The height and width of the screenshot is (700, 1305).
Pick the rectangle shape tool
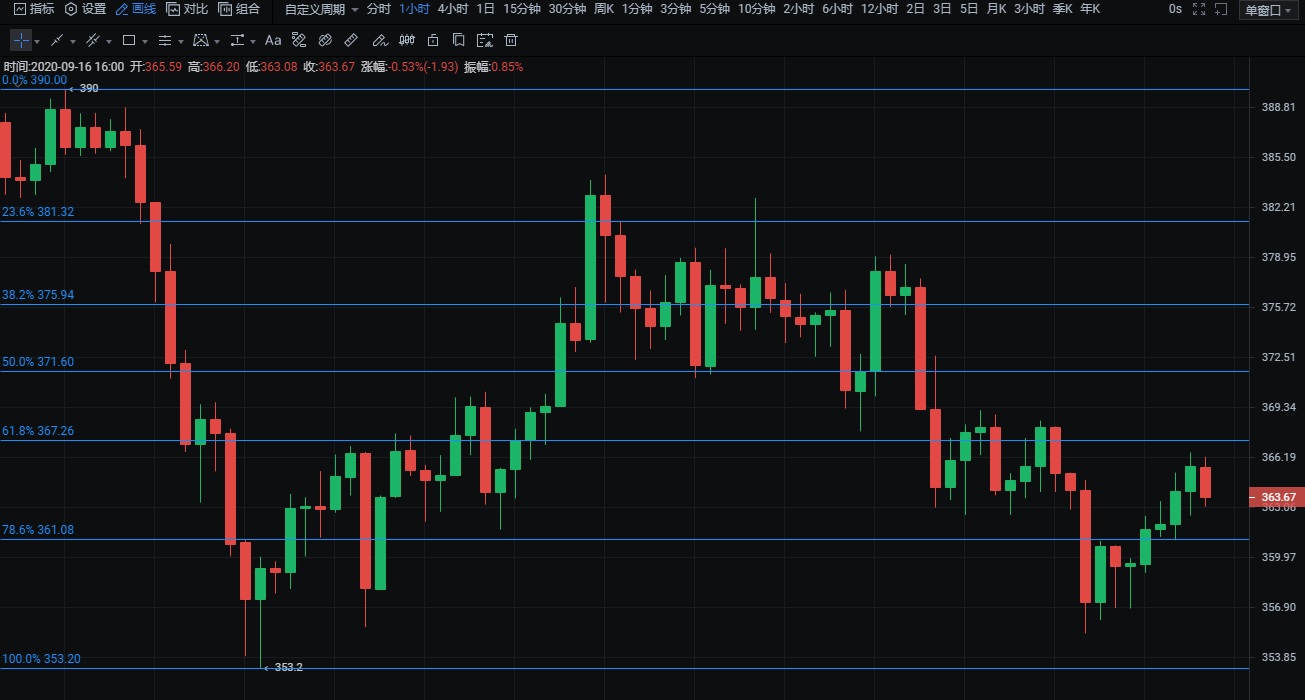tap(129, 41)
